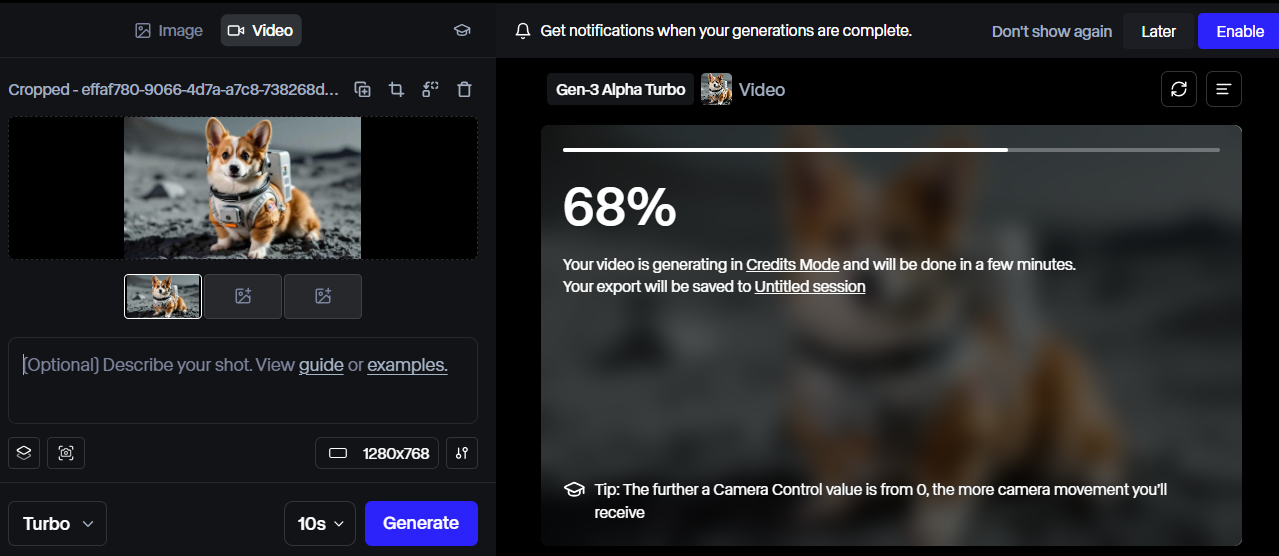Open the settings sliders icon beside resolution

tap(462, 453)
